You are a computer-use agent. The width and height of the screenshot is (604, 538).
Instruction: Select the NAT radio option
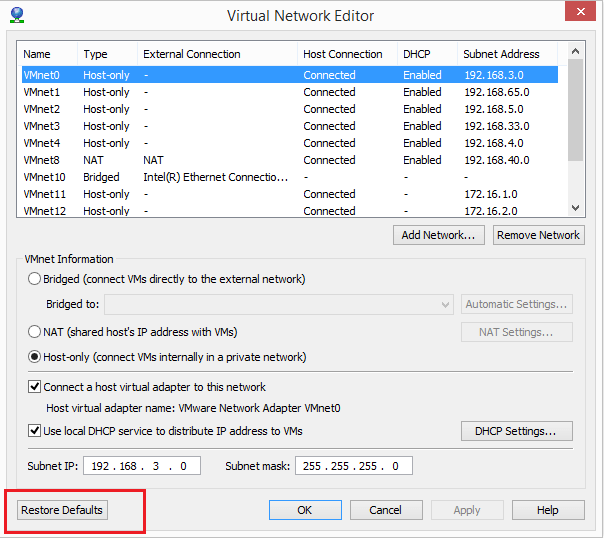[x=36, y=331]
